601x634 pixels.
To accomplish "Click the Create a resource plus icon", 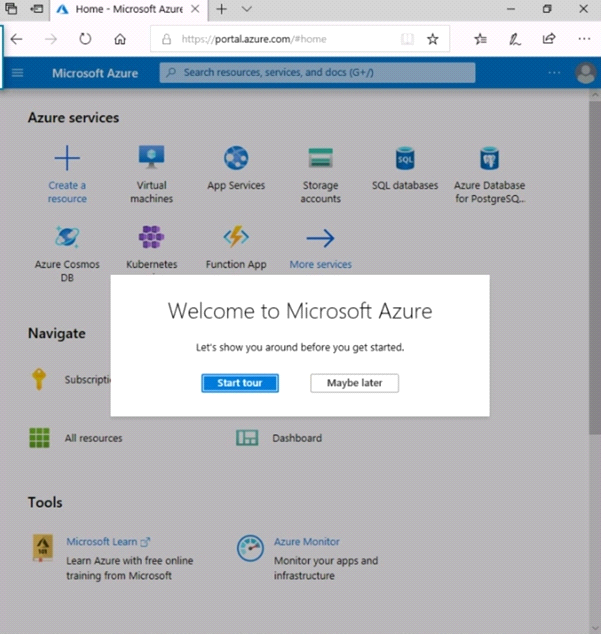I will tap(67, 158).
